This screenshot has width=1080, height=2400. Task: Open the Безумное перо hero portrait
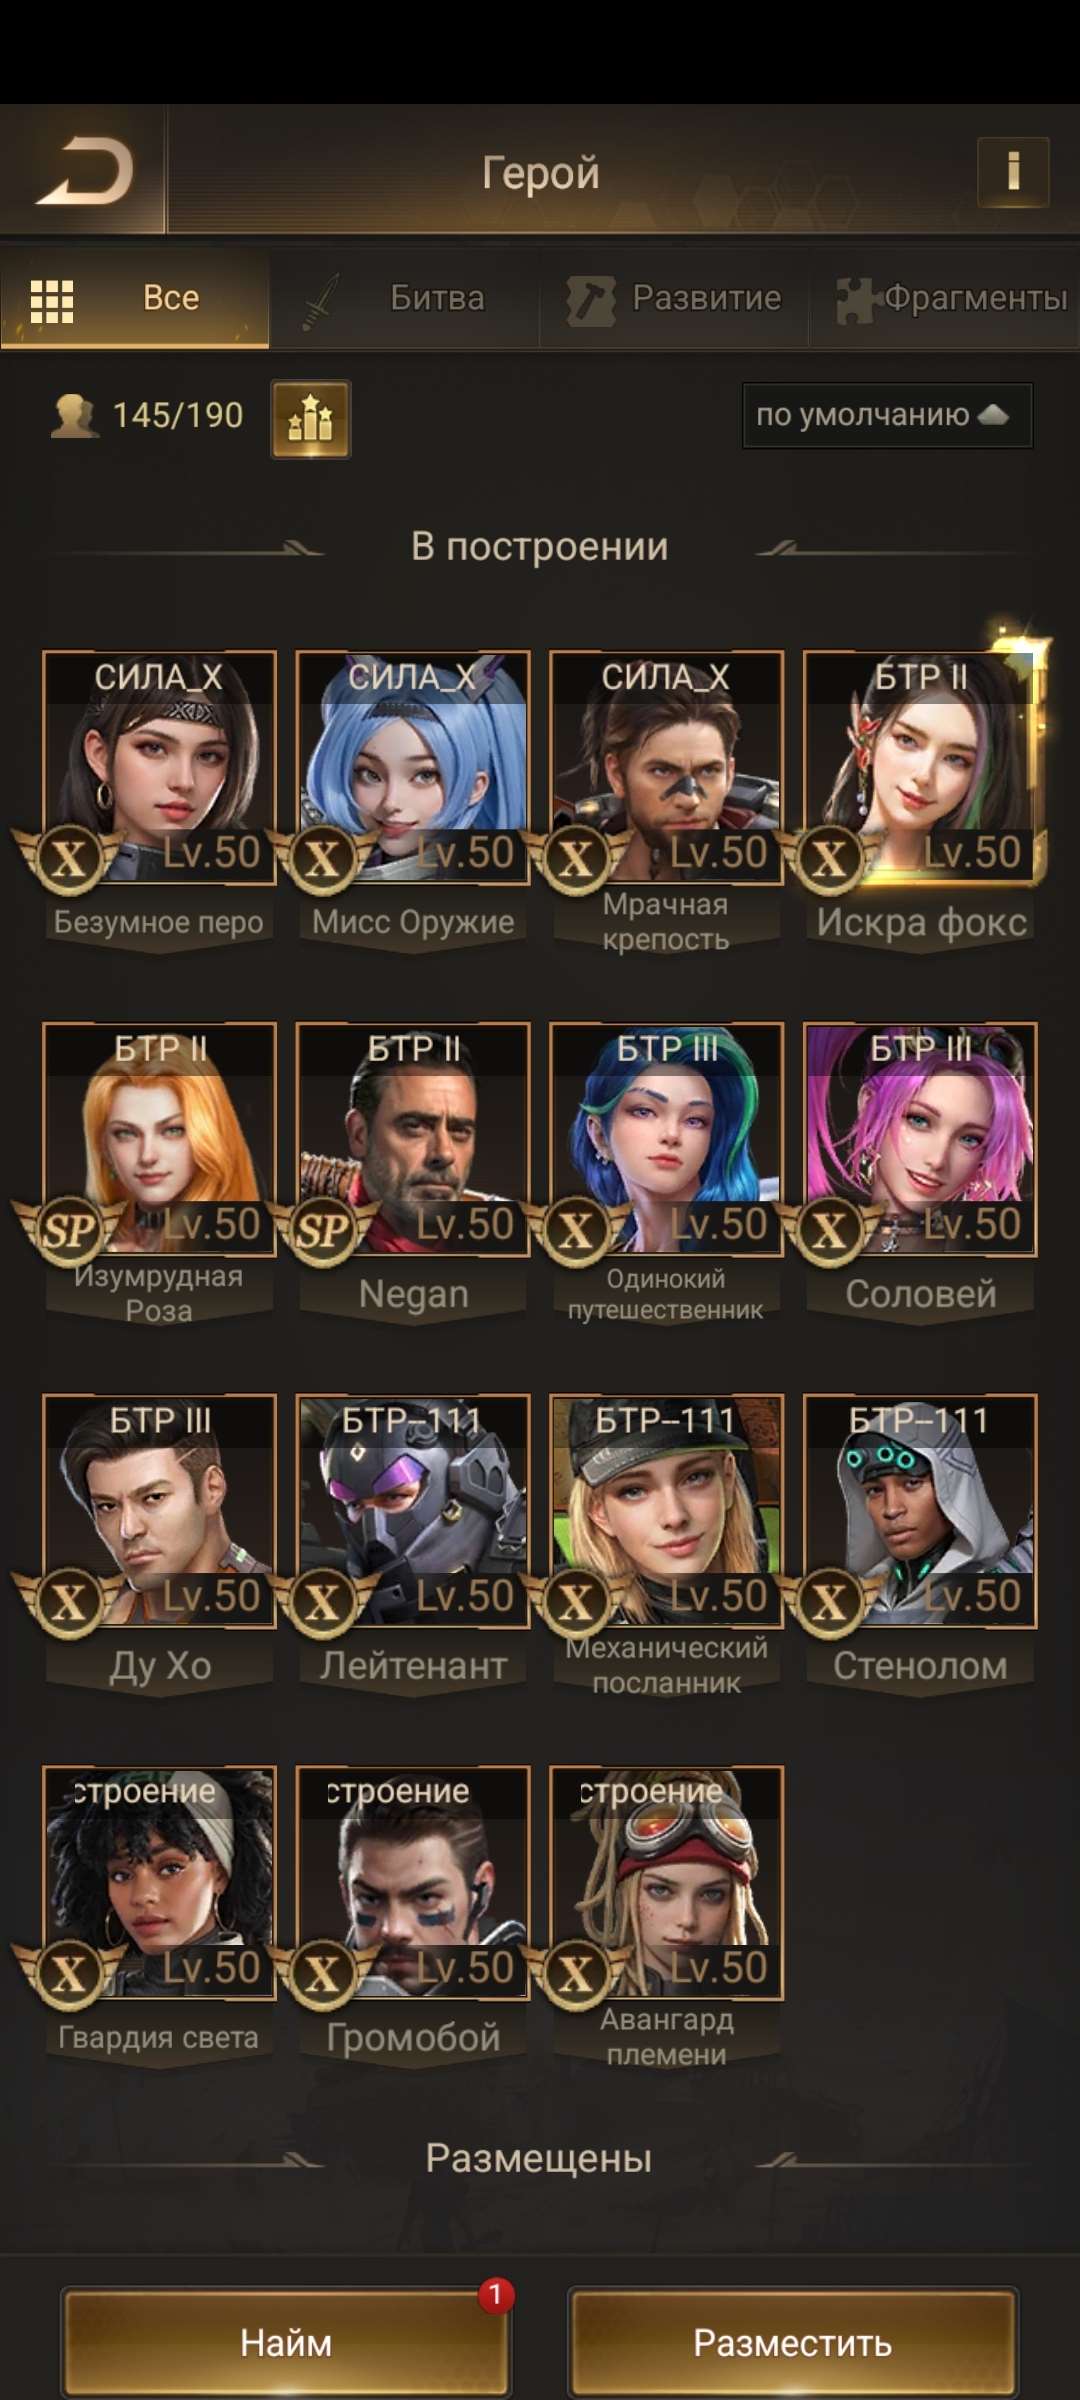click(159, 768)
